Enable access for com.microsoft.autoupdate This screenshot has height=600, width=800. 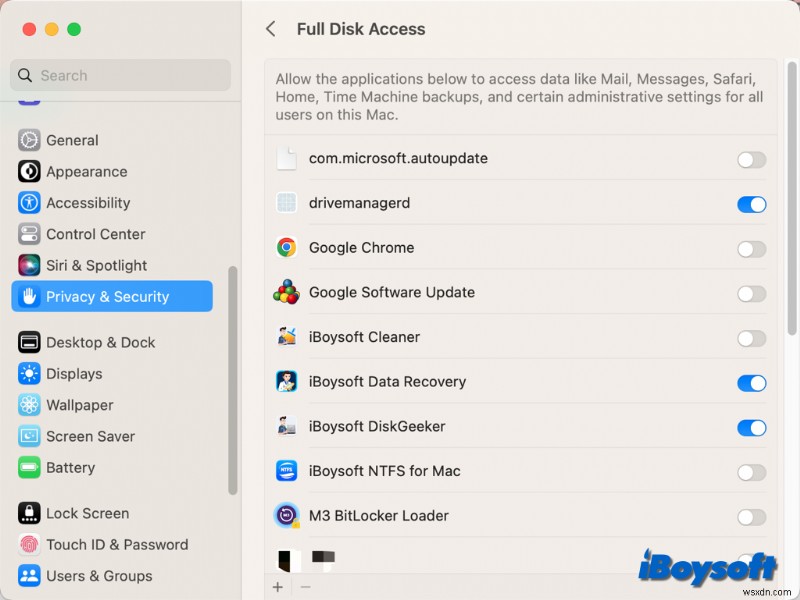[752, 160]
